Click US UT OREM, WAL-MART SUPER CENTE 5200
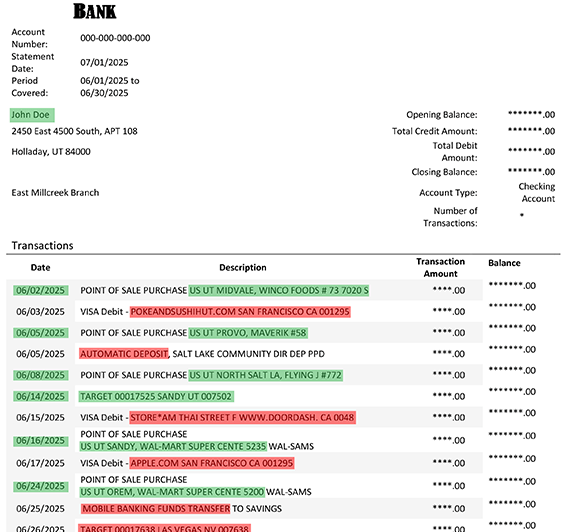 click(x=172, y=492)
